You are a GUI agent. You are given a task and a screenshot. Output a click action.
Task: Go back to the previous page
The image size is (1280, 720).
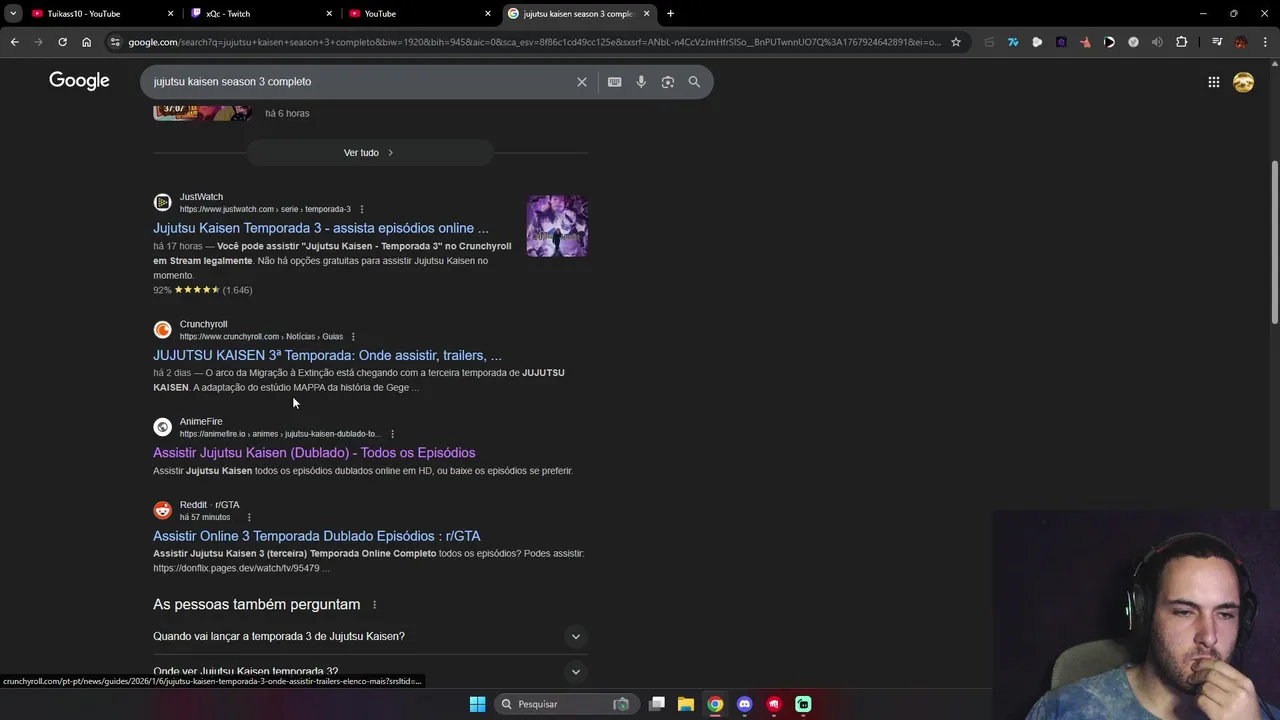tap(14, 42)
